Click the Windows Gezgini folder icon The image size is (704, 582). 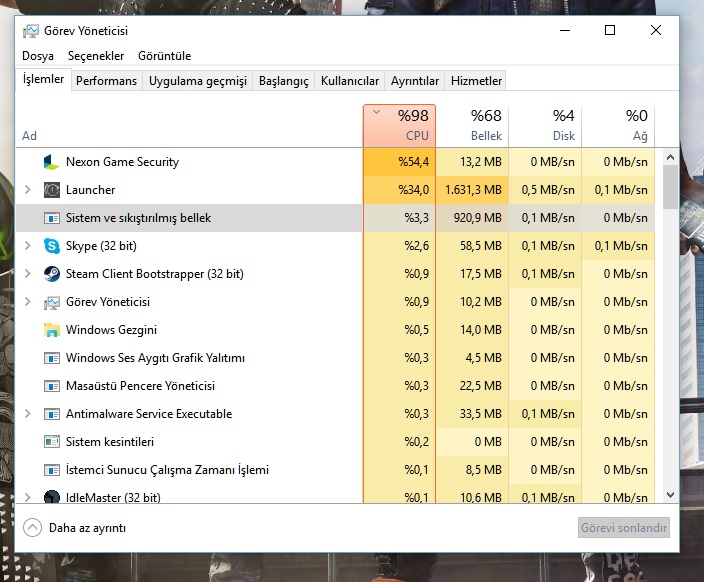(x=52, y=330)
